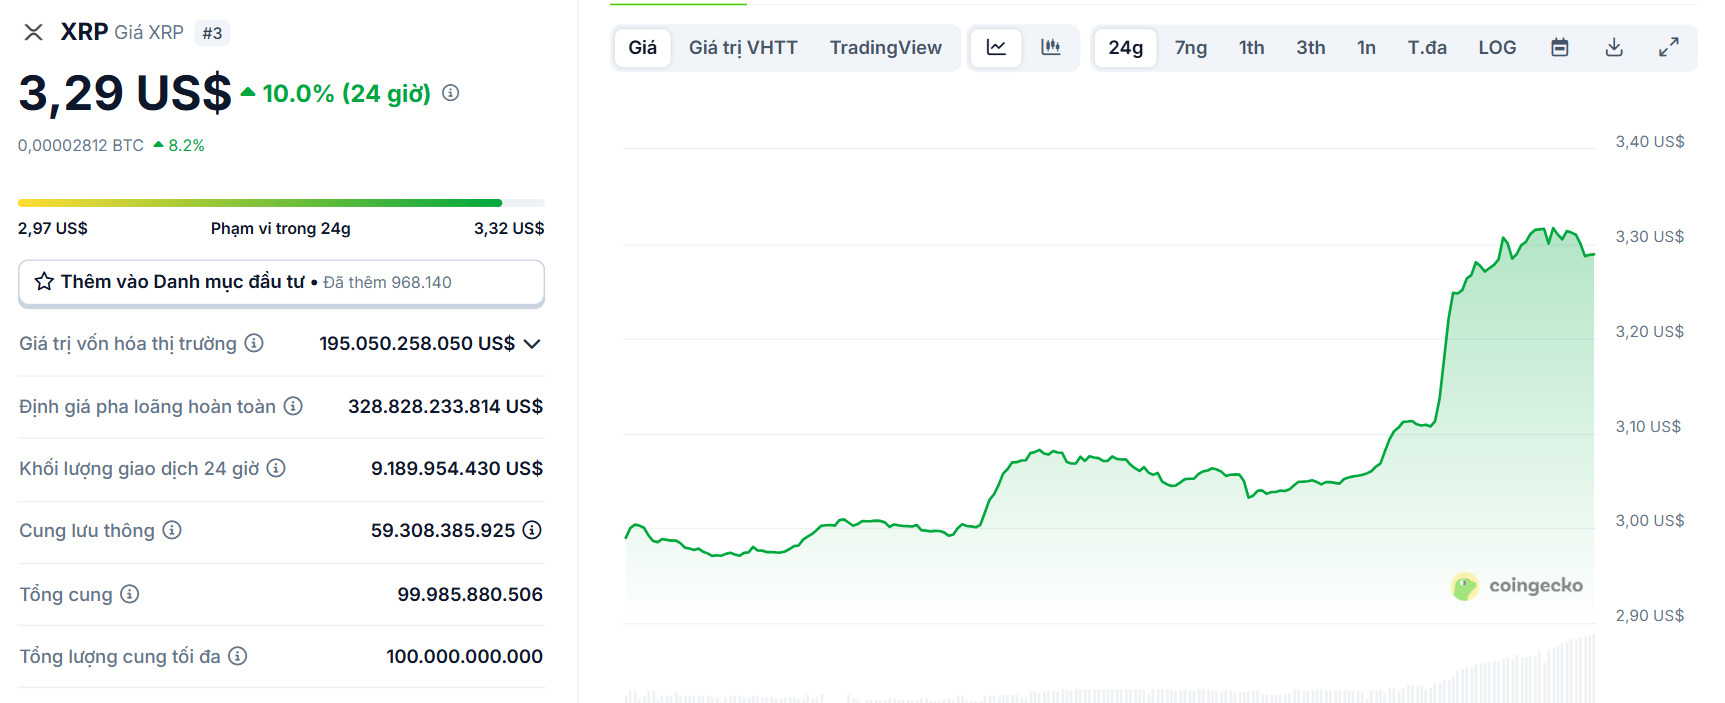Expand chart to fullscreen
The width and height of the screenshot is (1725, 703).
pos(1668,47)
